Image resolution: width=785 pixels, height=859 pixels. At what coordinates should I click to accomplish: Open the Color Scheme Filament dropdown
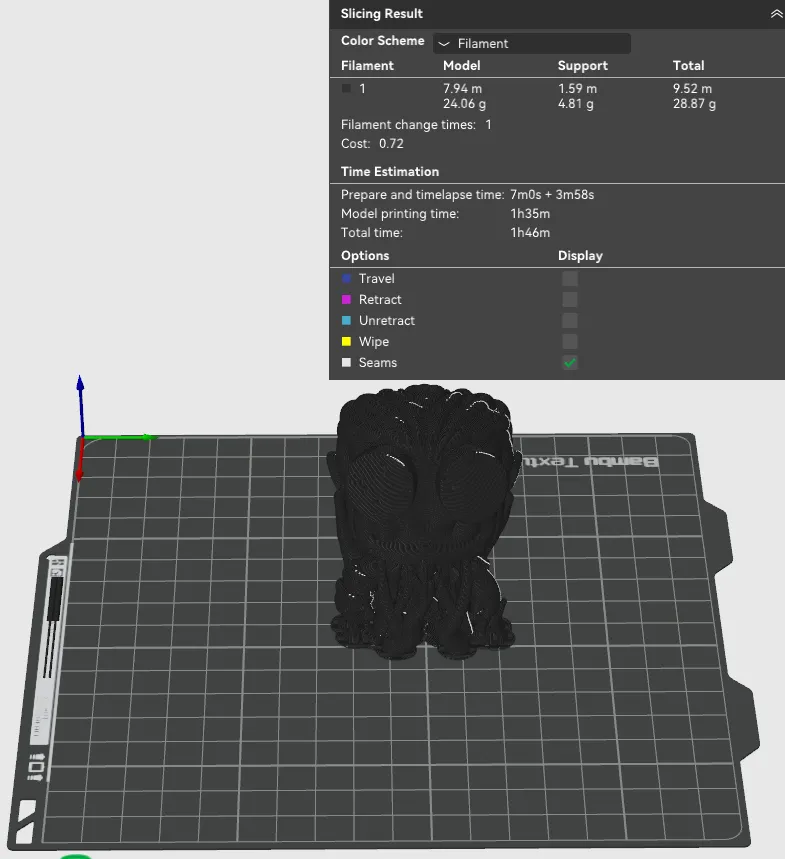(x=531, y=43)
